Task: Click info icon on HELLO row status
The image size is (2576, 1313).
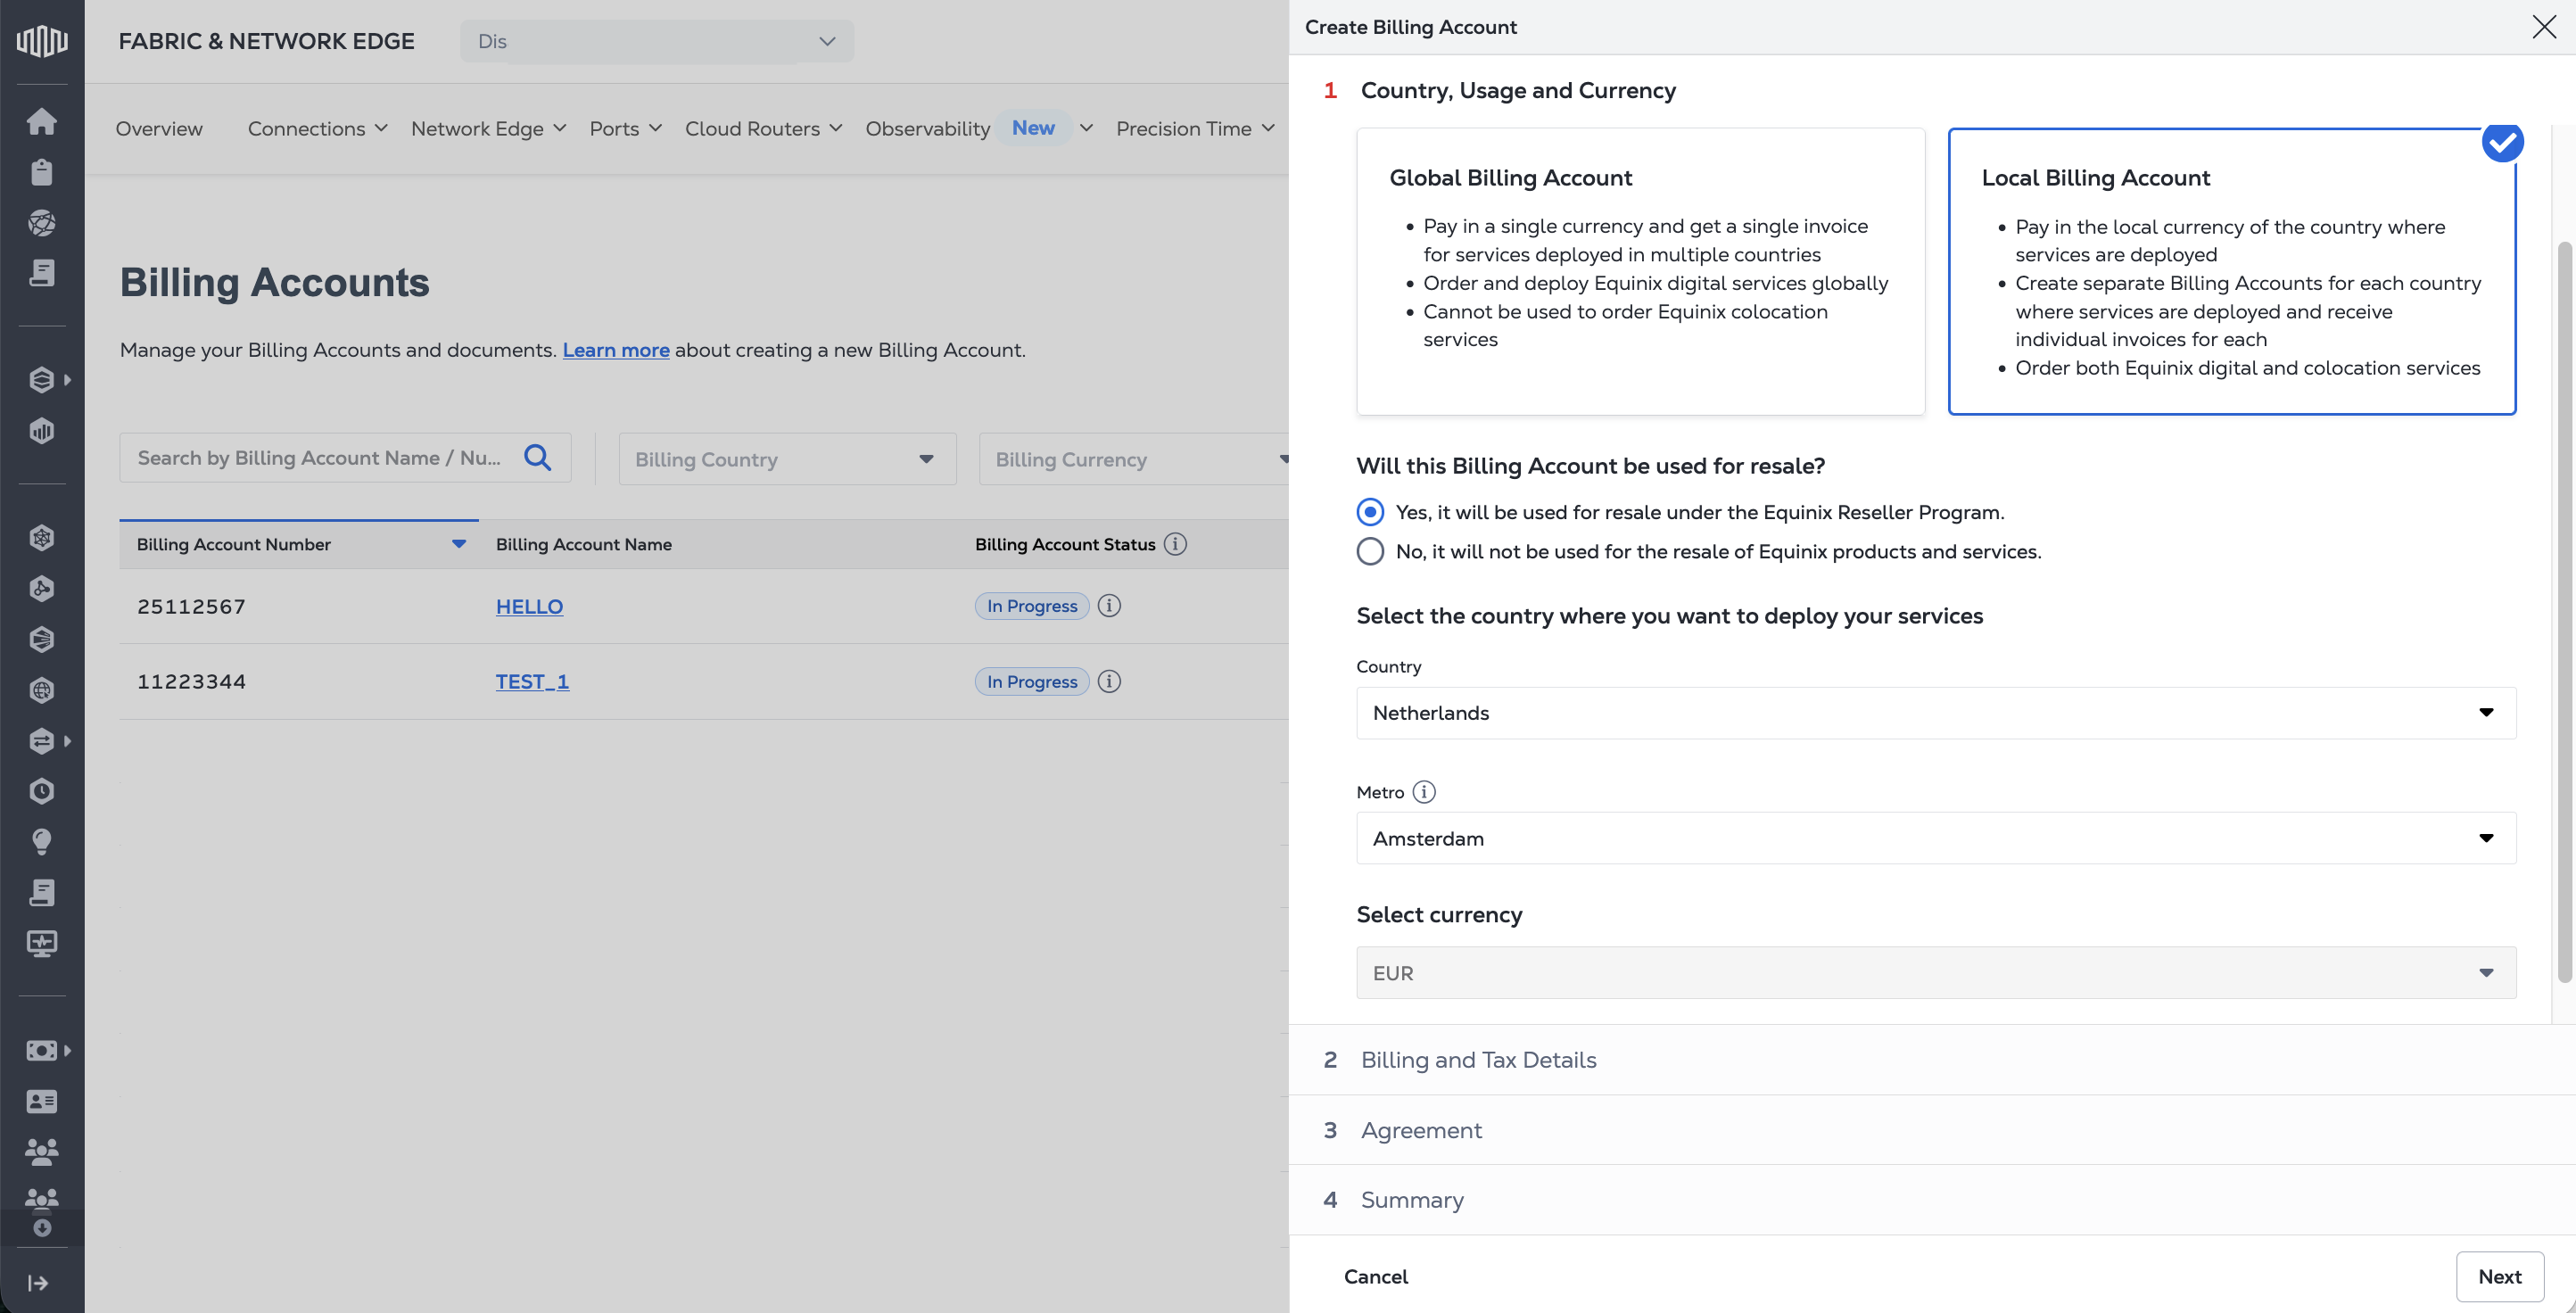Action: coord(1109,606)
